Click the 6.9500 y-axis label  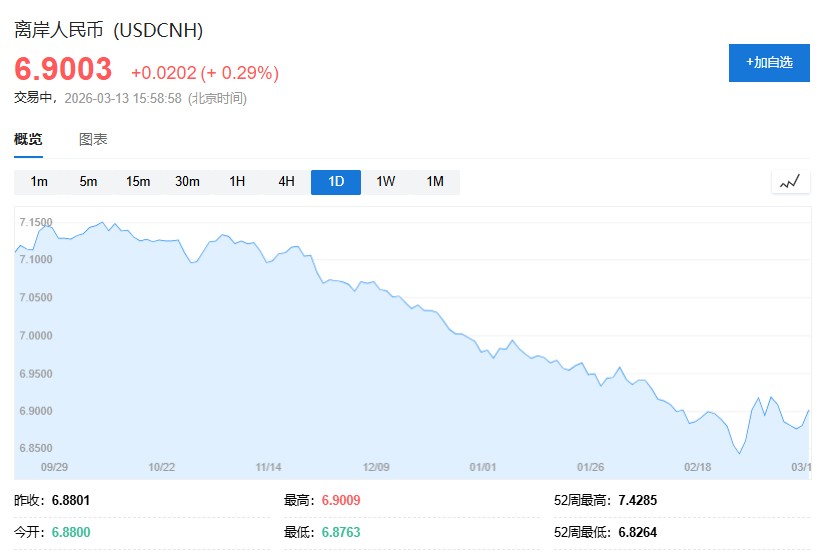[x=36, y=374]
